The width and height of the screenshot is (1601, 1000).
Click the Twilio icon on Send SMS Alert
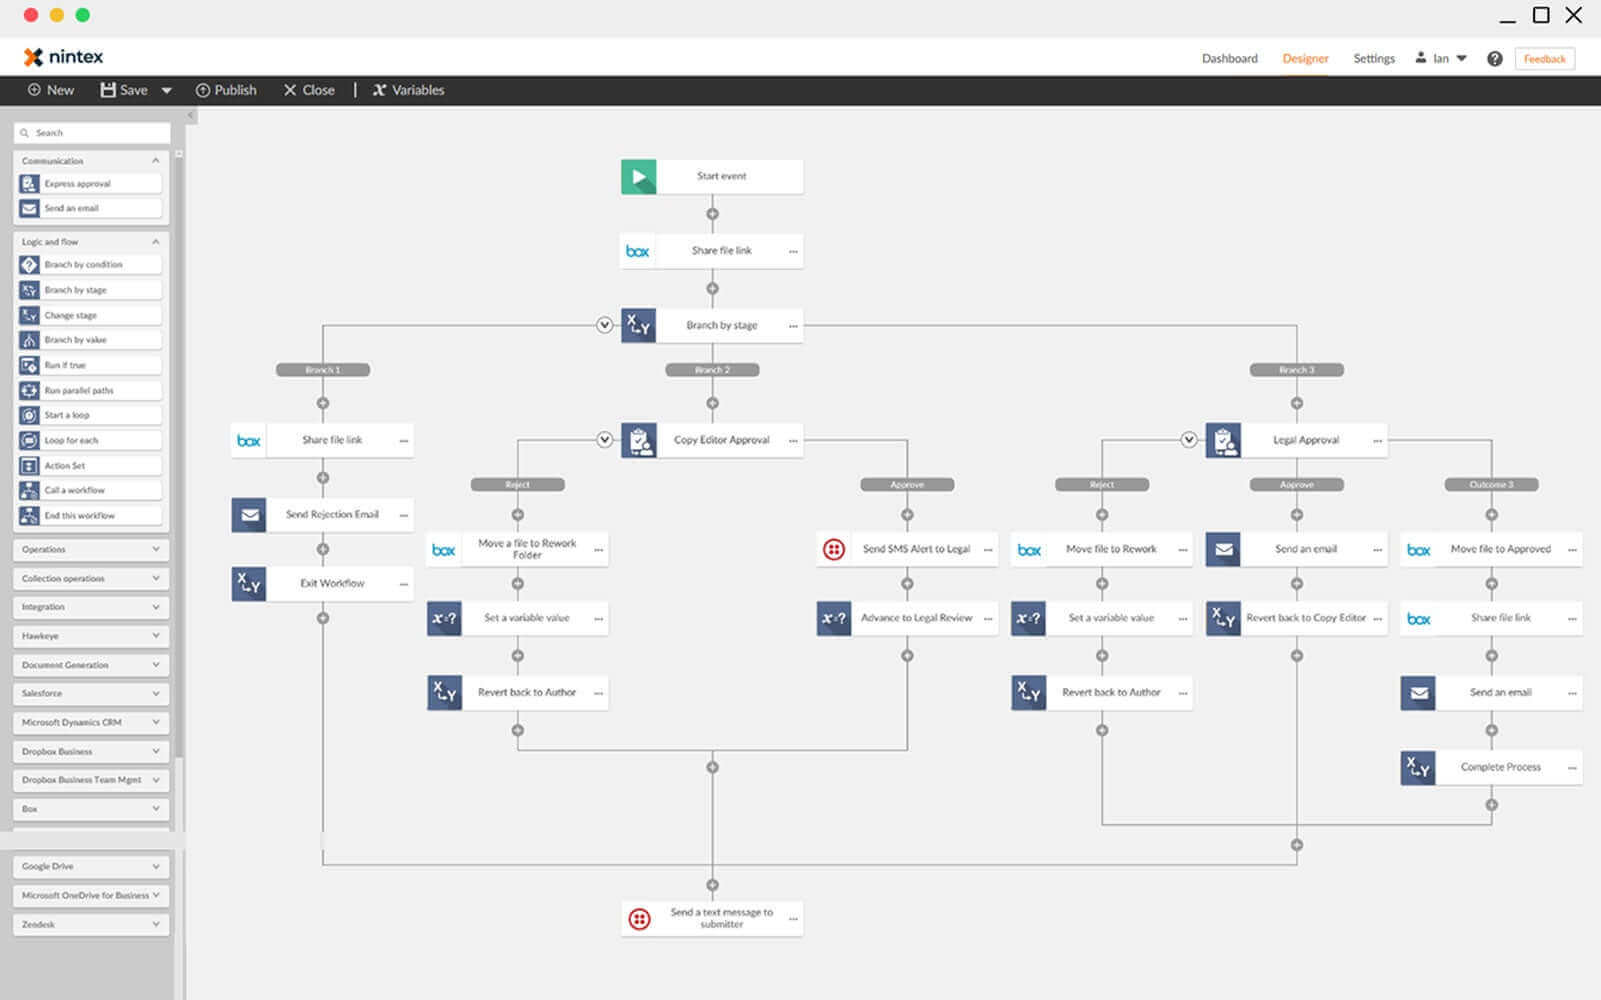833,548
